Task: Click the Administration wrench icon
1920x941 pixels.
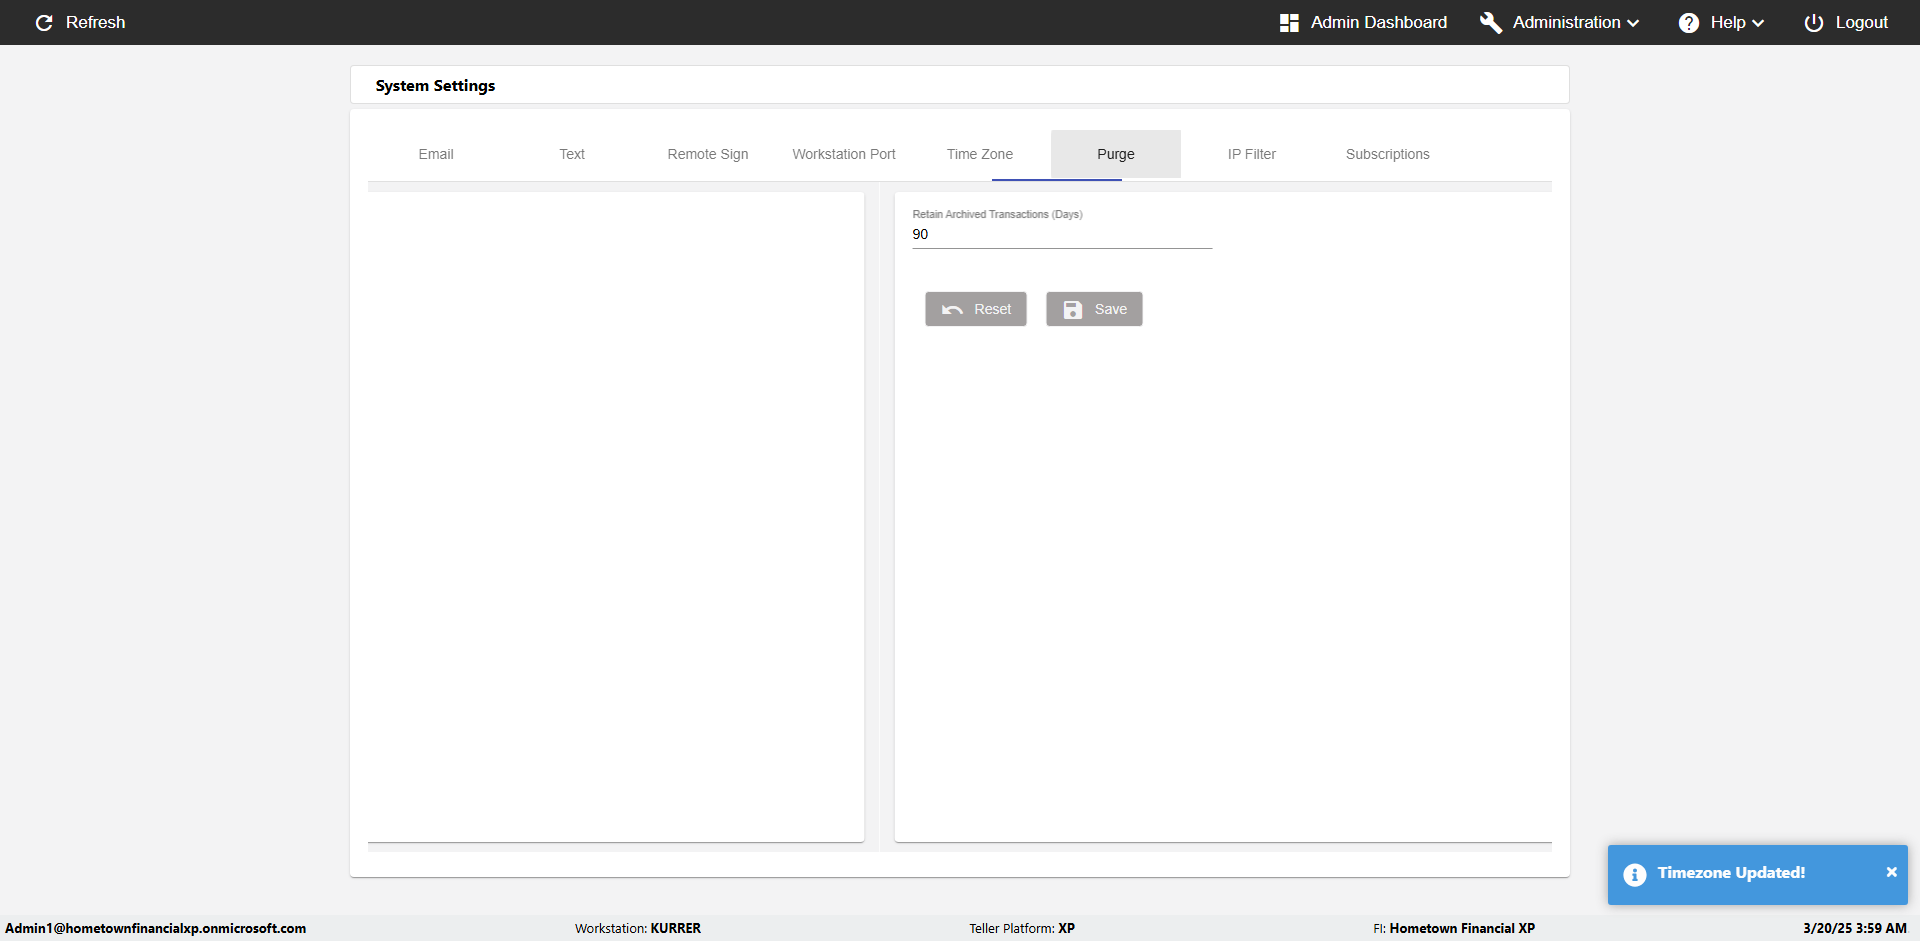Action: (x=1491, y=23)
